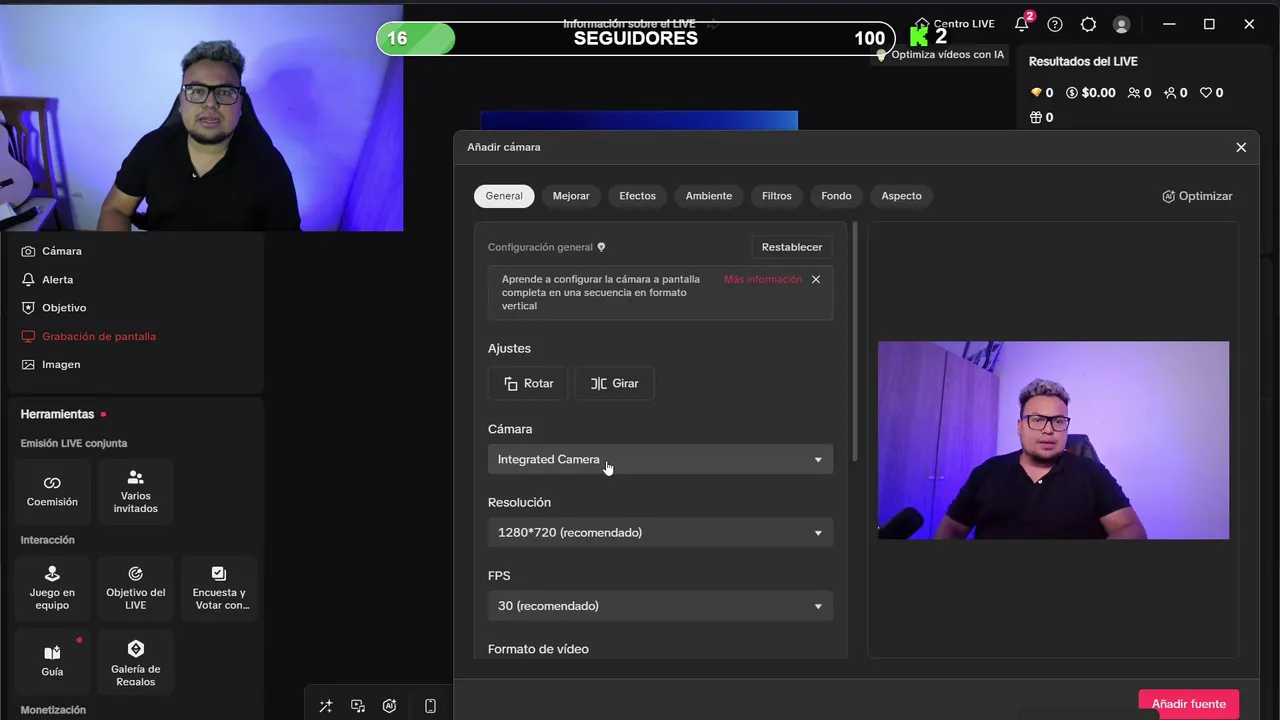This screenshot has width=1280, height=720.
Task: Click the AI icon in bottom toolbar
Action: [x=390, y=706]
